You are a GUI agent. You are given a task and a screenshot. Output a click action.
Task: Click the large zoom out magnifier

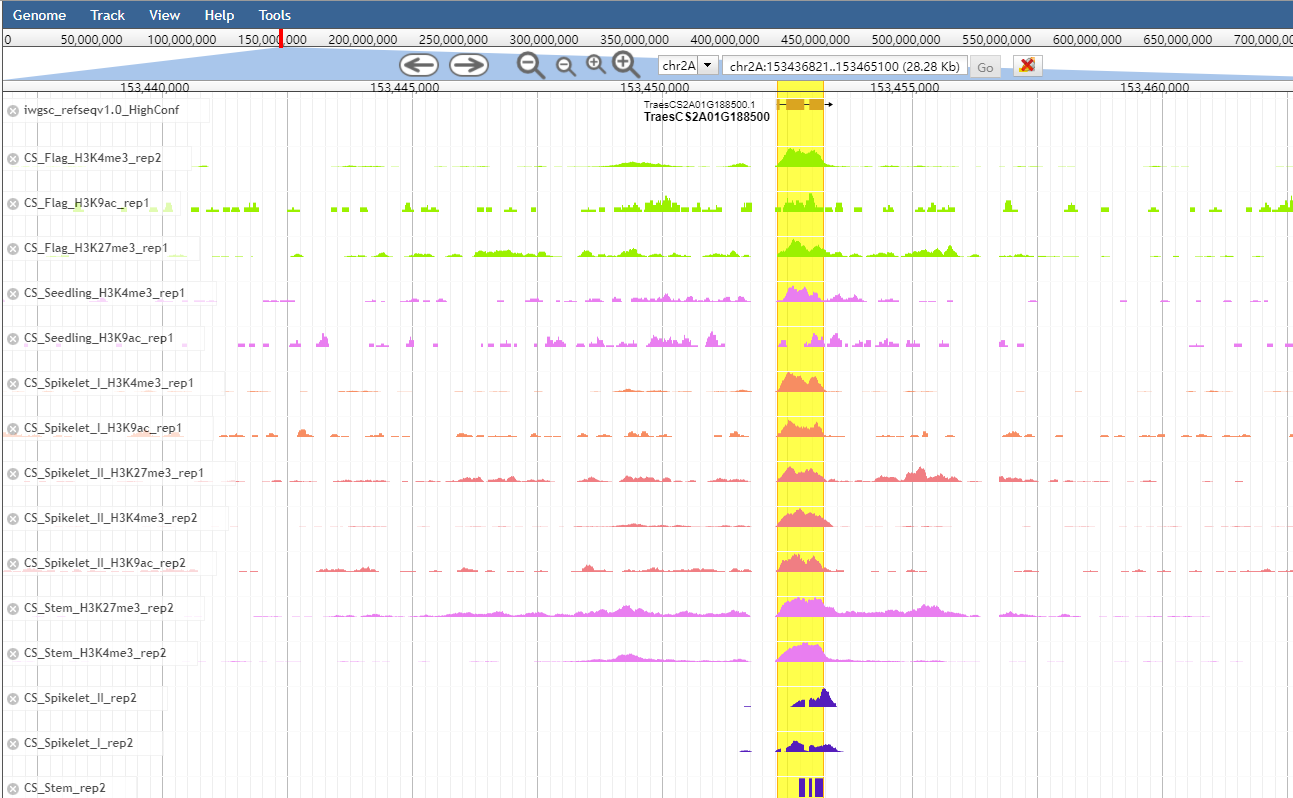(531, 66)
